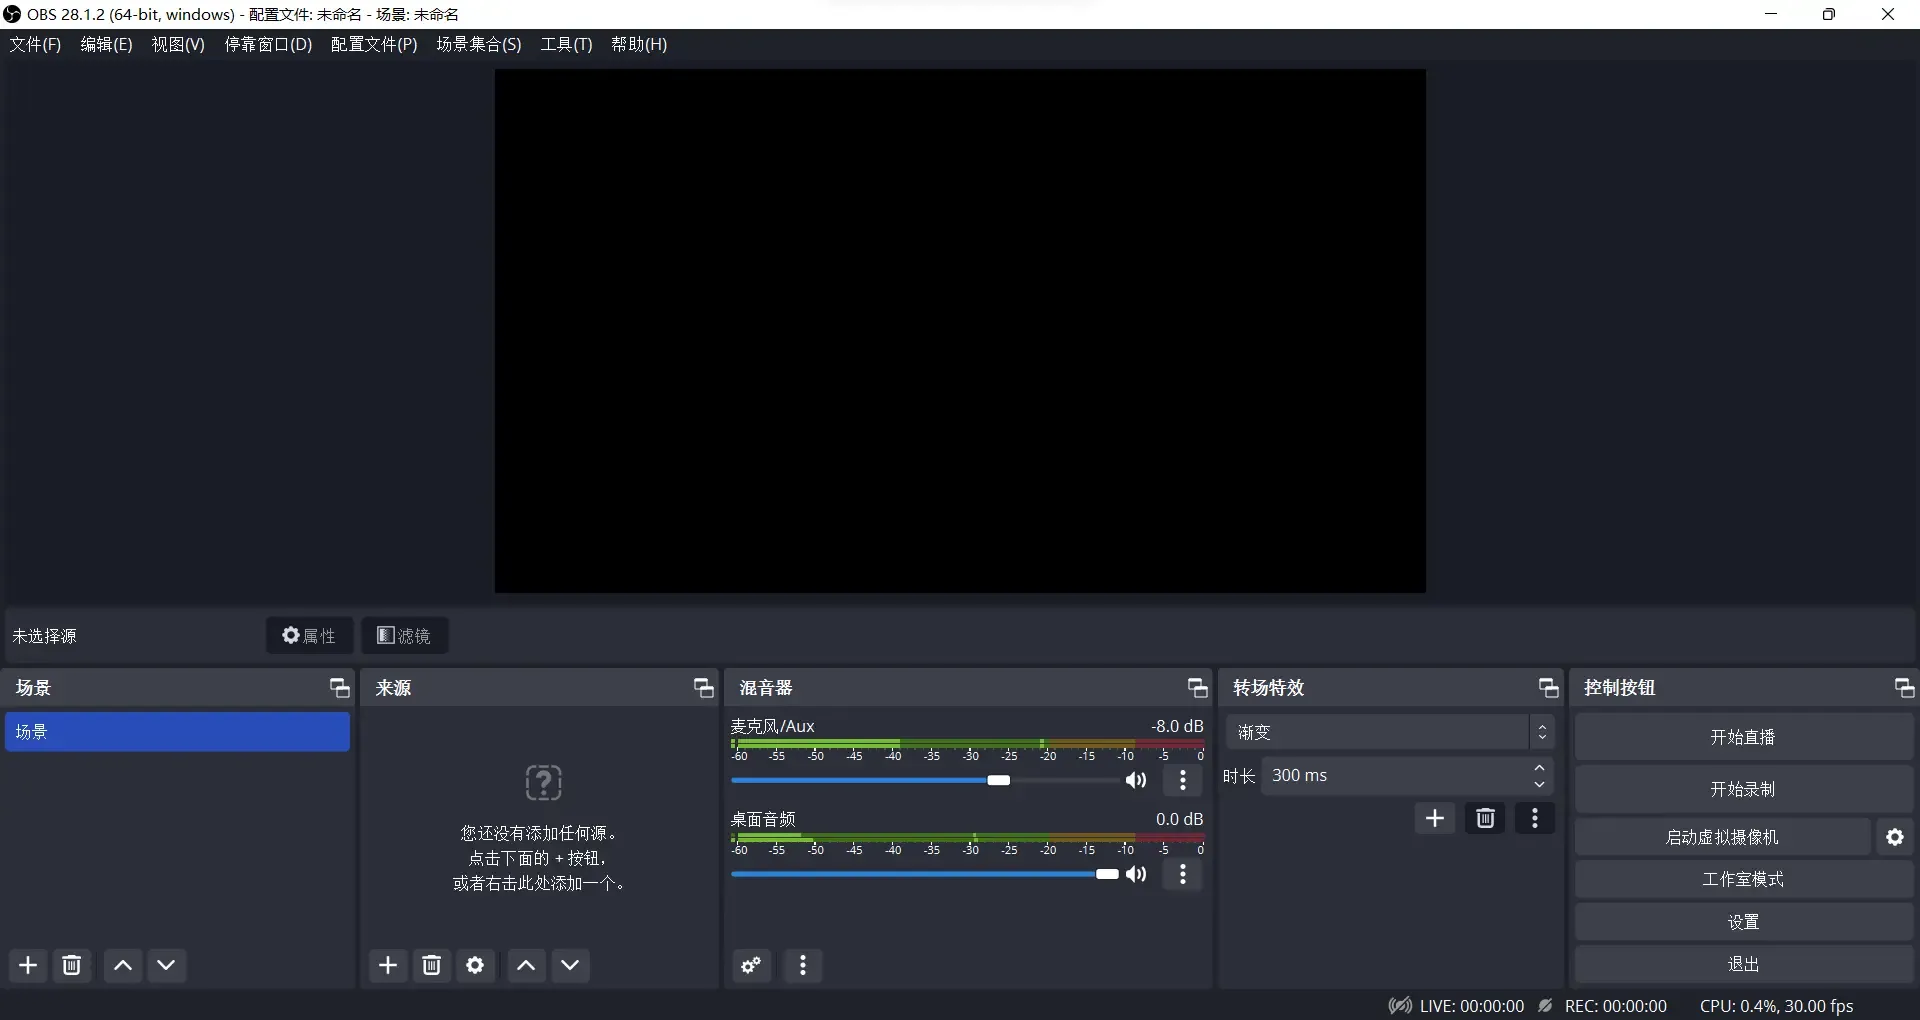
Task: Click the 属性 properties button
Action: [309, 636]
